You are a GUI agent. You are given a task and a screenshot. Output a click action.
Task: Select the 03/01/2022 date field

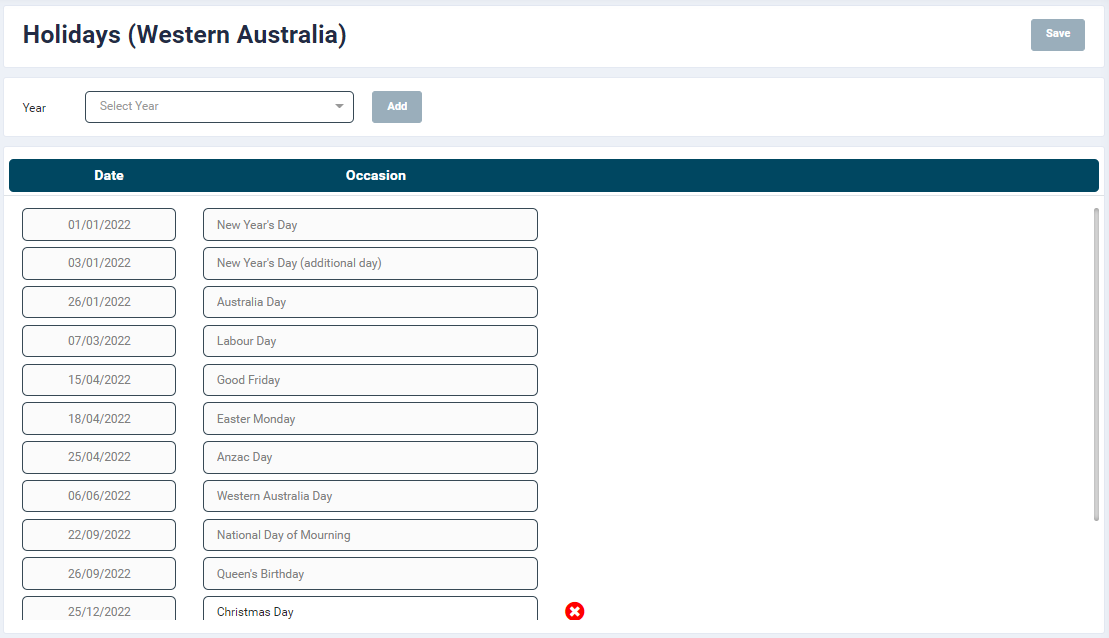click(99, 263)
